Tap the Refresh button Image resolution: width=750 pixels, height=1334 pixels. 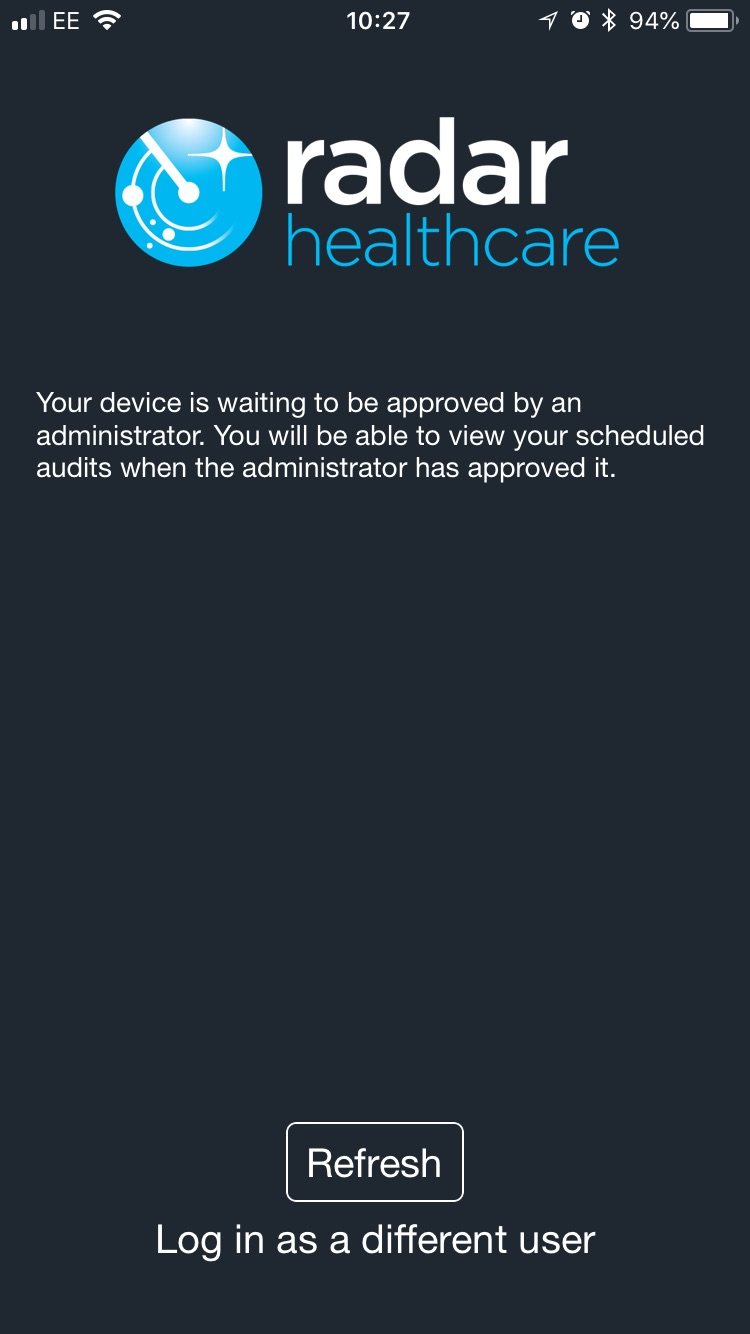coord(375,1162)
